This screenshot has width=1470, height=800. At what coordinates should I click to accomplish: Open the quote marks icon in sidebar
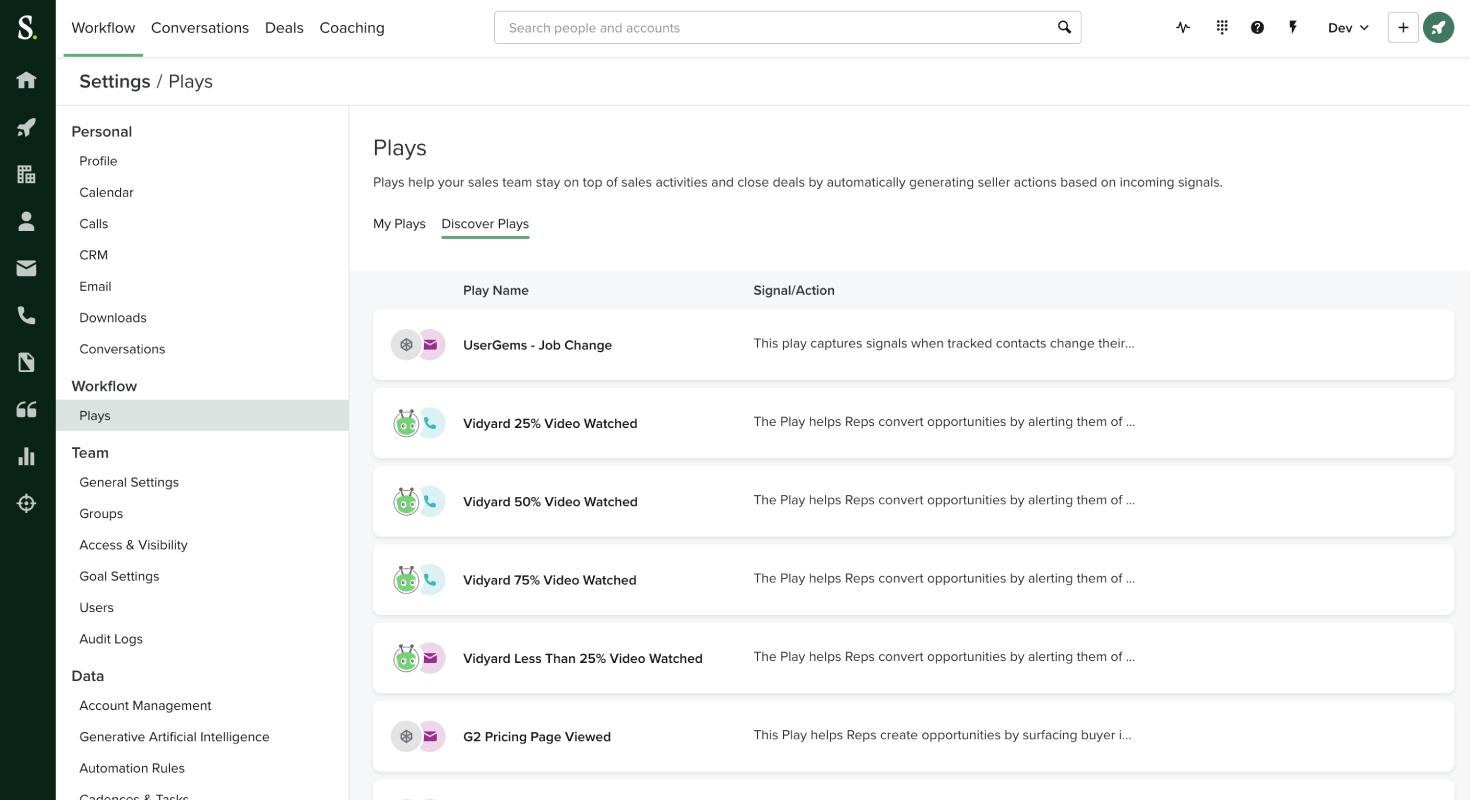click(27, 409)
